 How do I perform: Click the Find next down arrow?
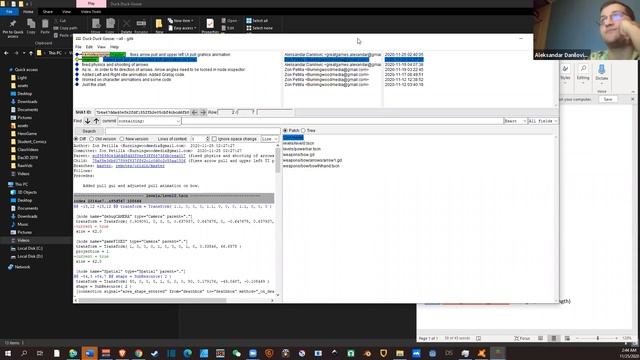pyautogui.click(x=87, y=121)
